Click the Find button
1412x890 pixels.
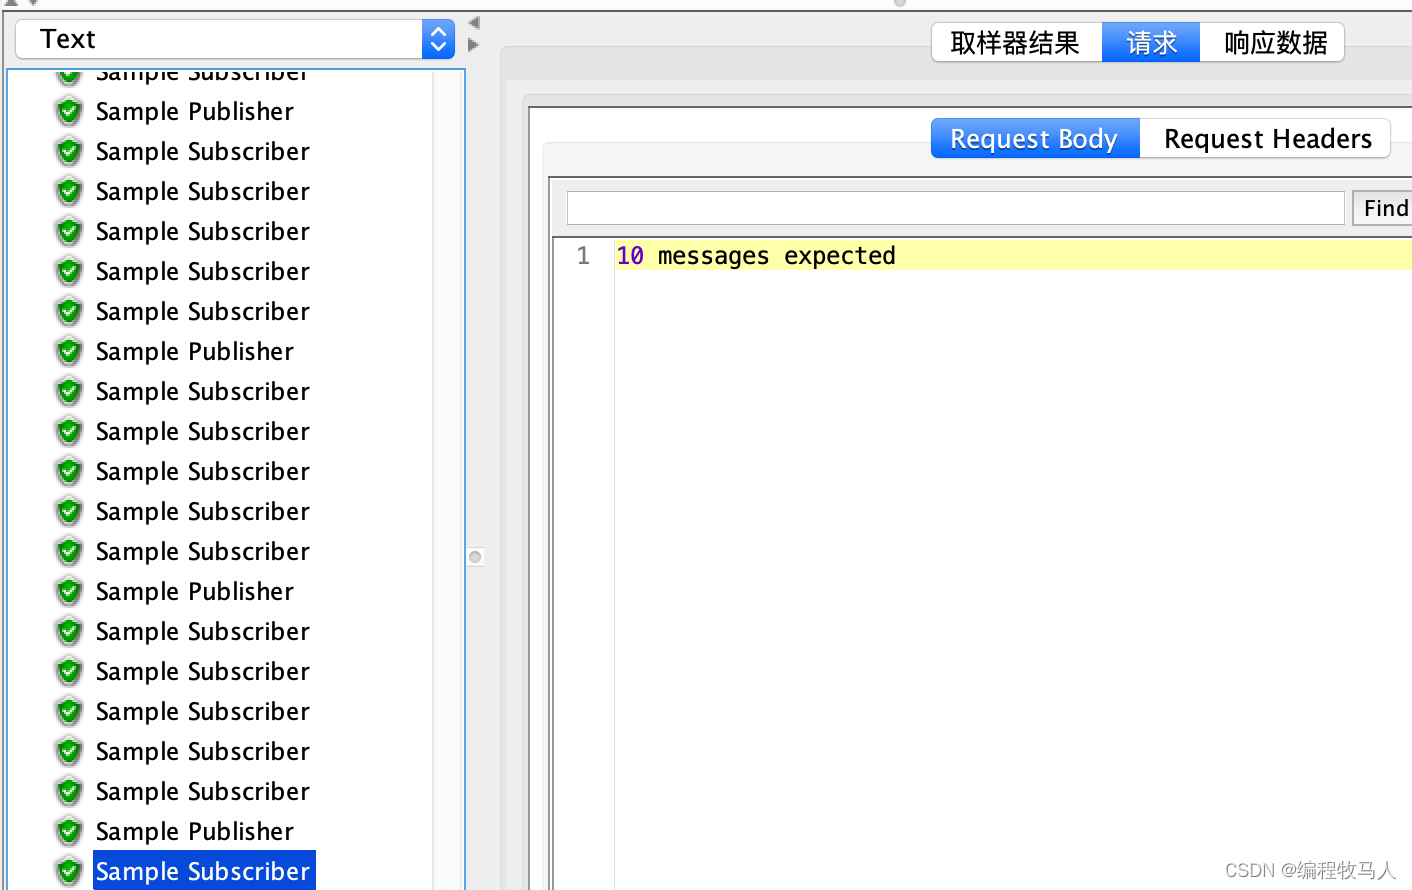coord(1384,208)
